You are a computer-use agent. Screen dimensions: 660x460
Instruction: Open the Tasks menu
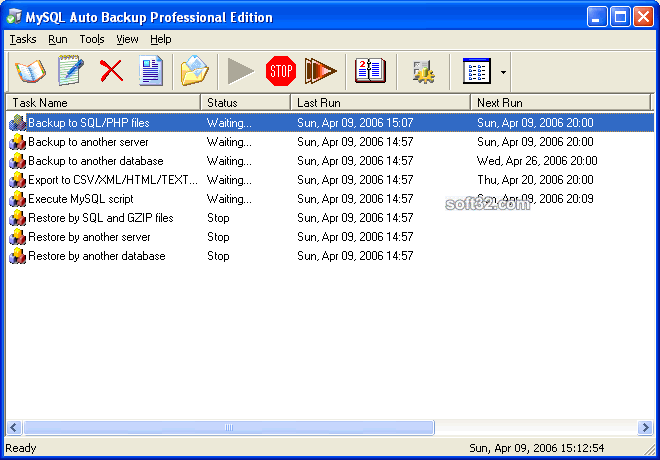tap(23, 39)
